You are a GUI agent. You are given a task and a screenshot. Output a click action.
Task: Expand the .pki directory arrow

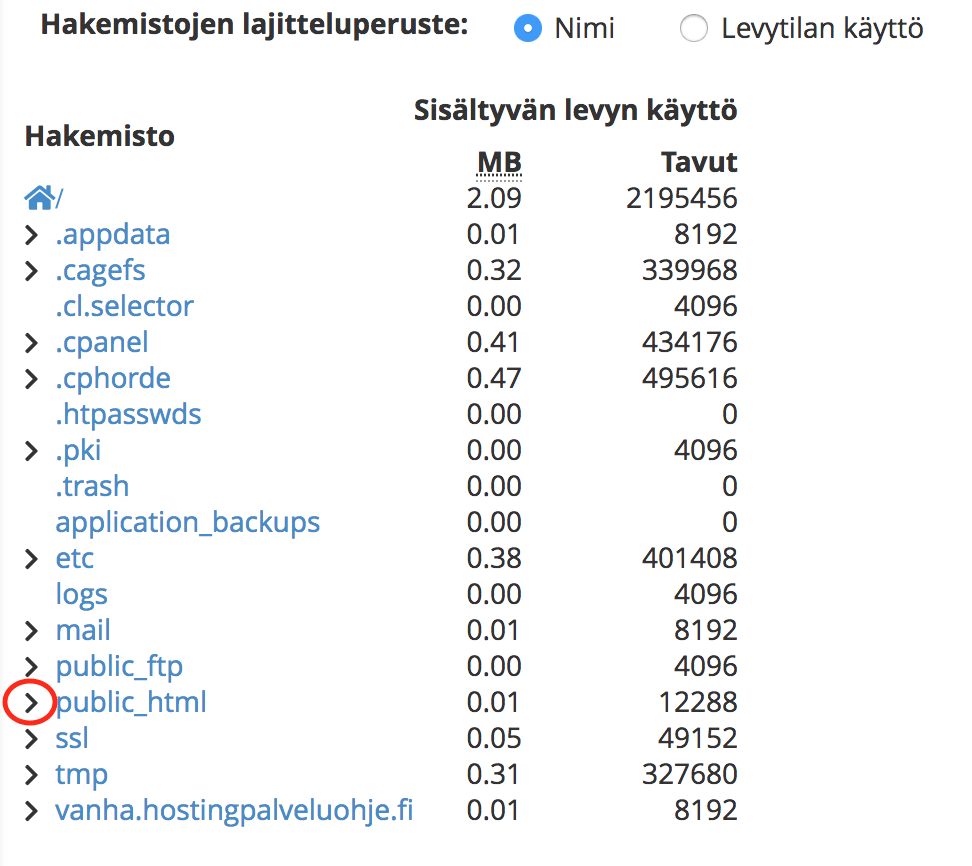[32, 451]
